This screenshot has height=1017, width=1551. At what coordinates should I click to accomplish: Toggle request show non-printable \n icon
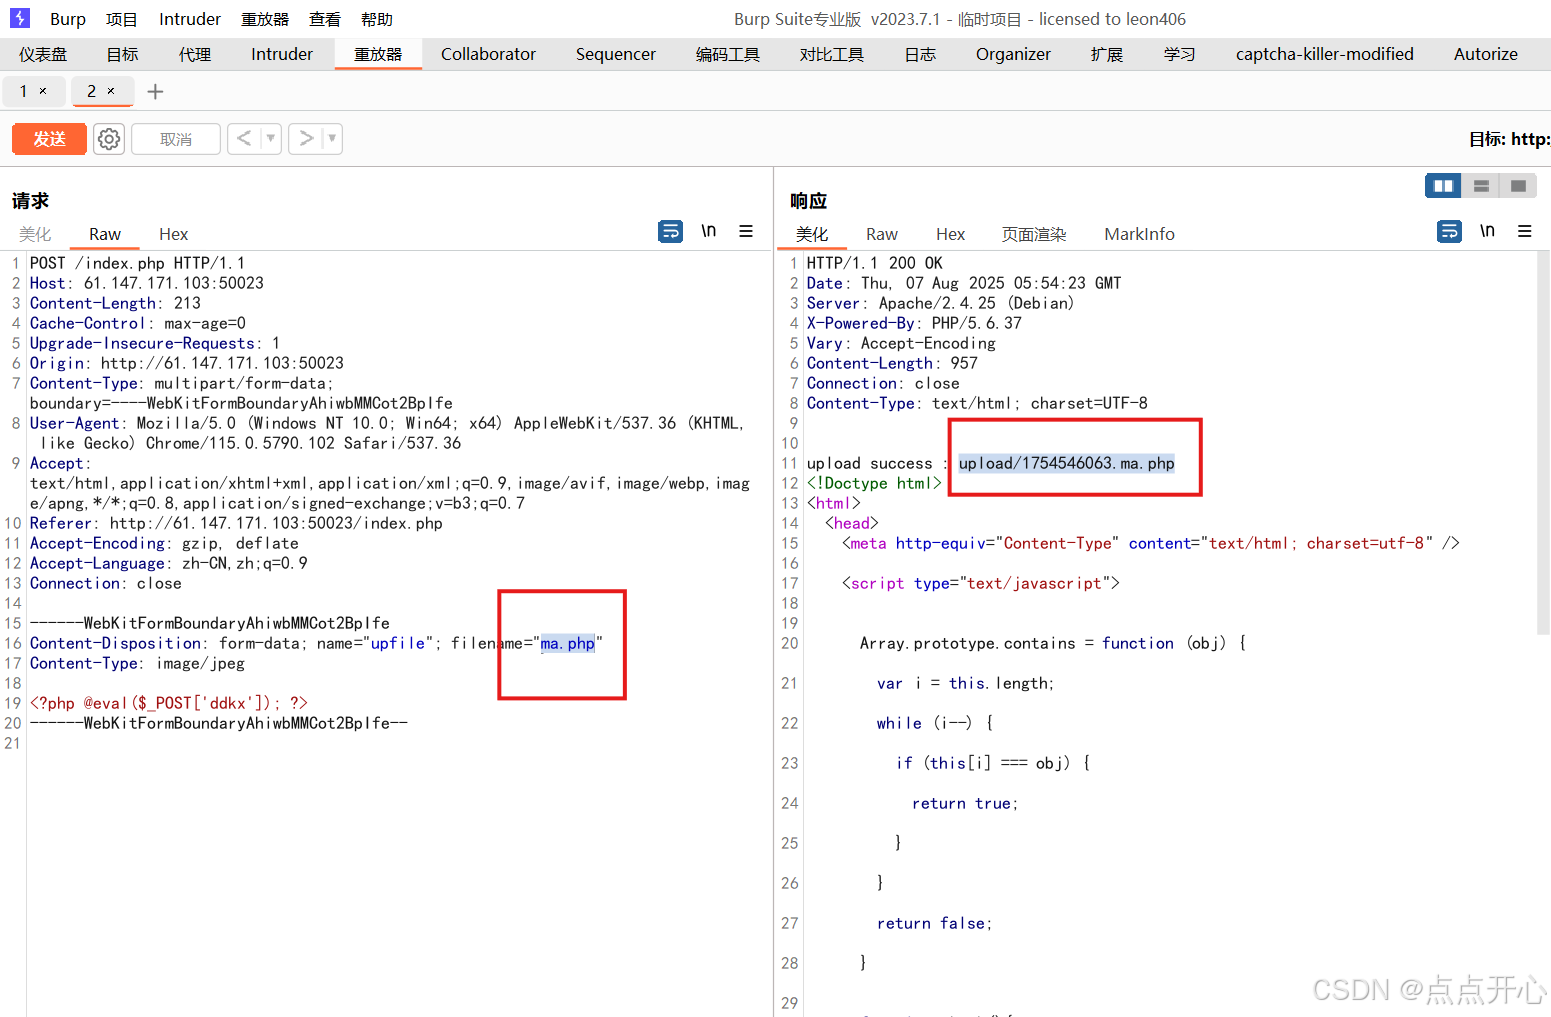[x=708, y=231]
